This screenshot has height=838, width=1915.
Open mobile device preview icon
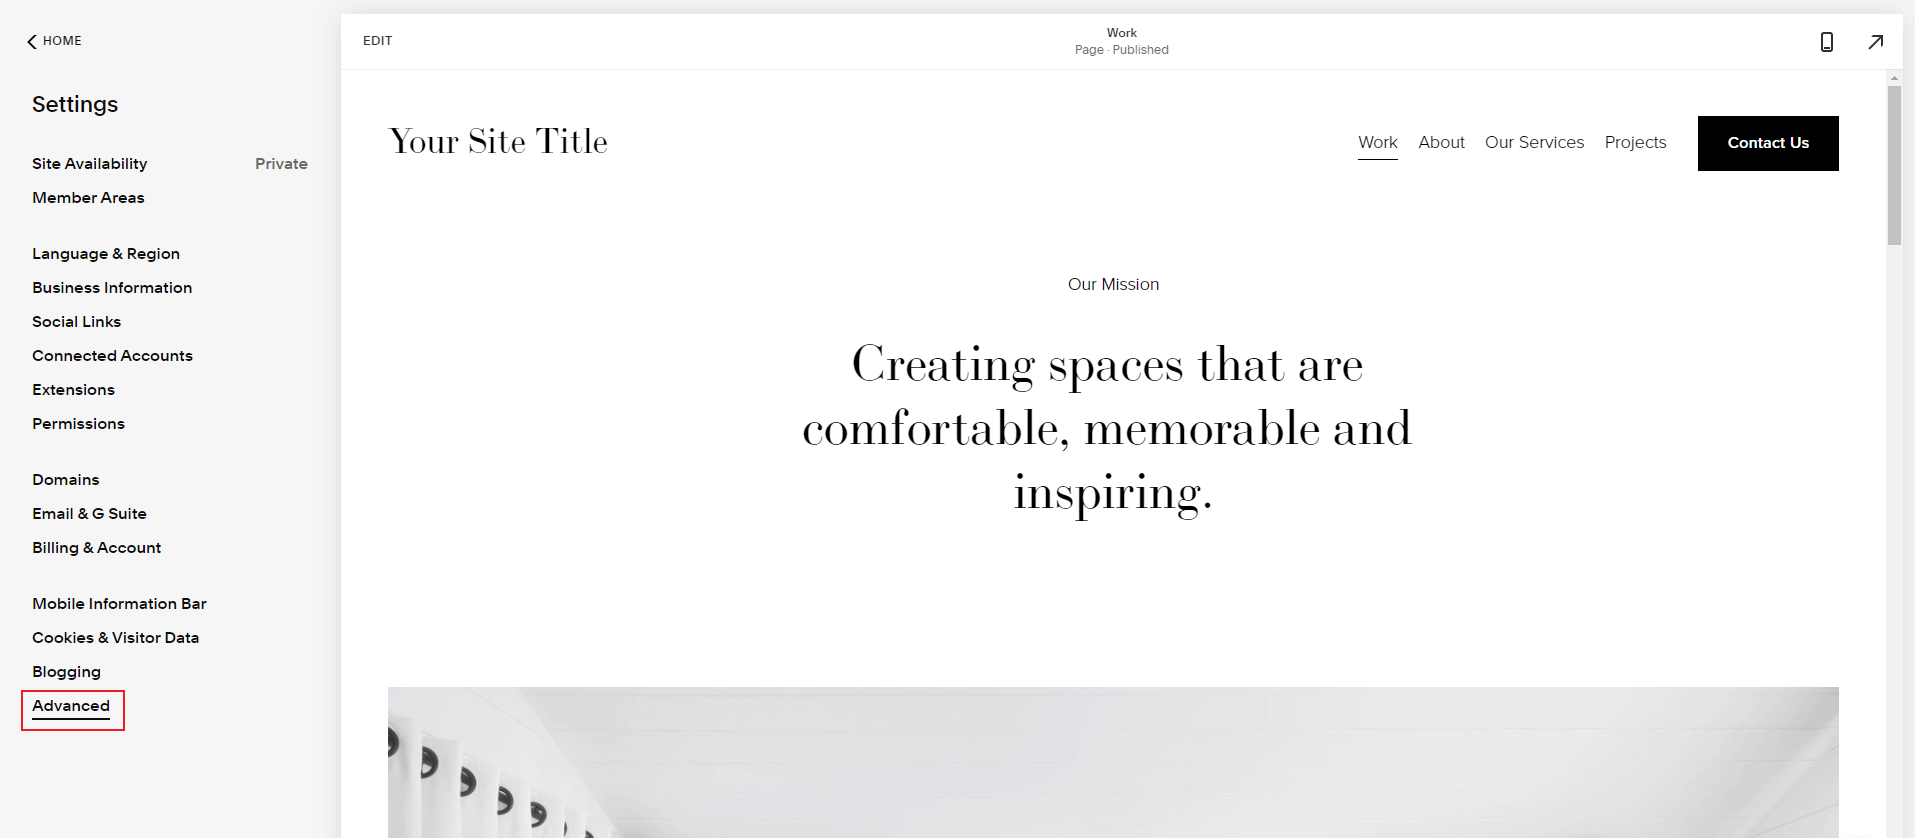coord(1826,42)
